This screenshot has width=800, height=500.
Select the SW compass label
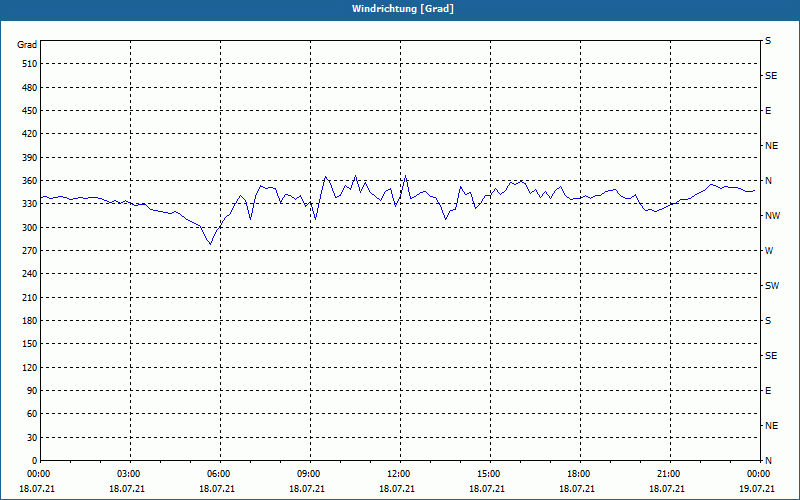(772, 286)
